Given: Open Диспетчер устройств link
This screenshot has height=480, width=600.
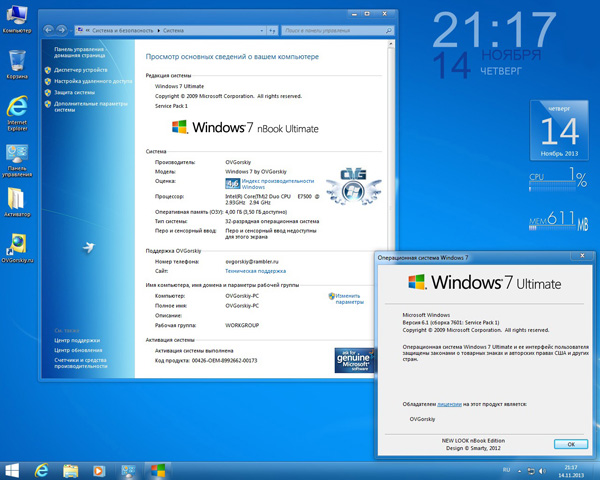Looking at the screenshot, I should (x=81, y=70).
